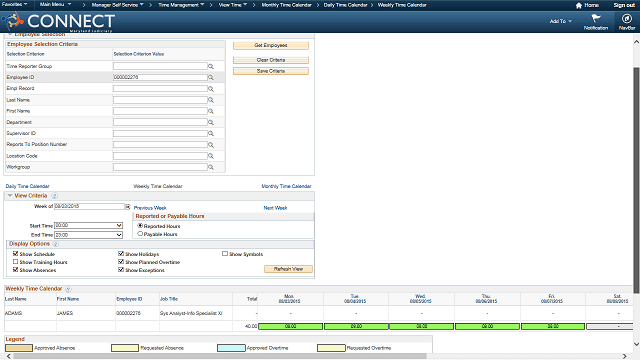The height and width of the screenshot is (360, 640).
Task: Click Requested Absence legend swatch
Action: [125, 348]
